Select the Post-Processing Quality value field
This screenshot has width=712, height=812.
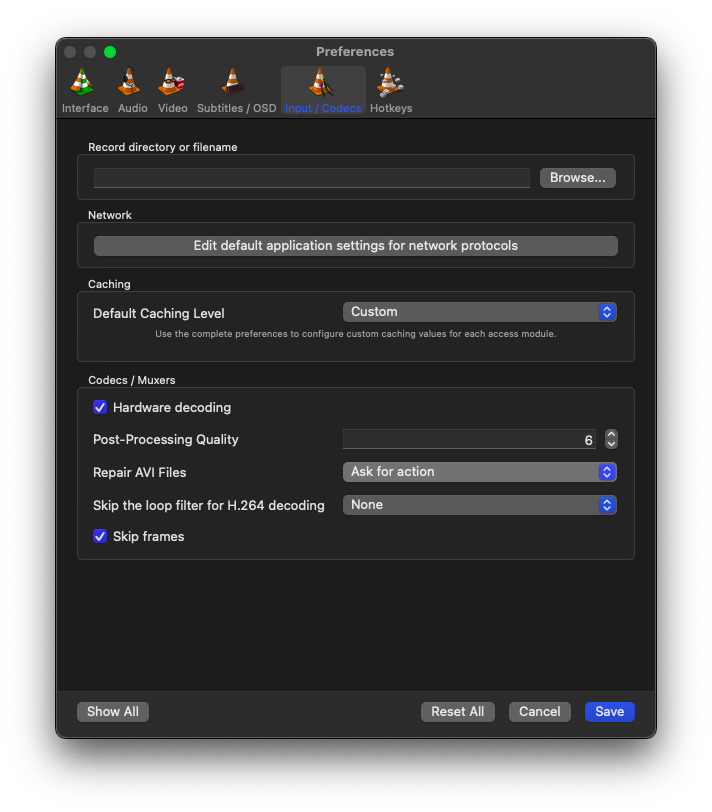(470, 439)
